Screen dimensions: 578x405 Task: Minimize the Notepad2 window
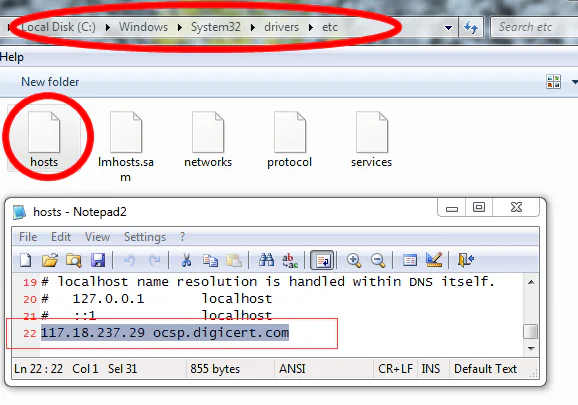pyautogui.click(x=452, y=208)
